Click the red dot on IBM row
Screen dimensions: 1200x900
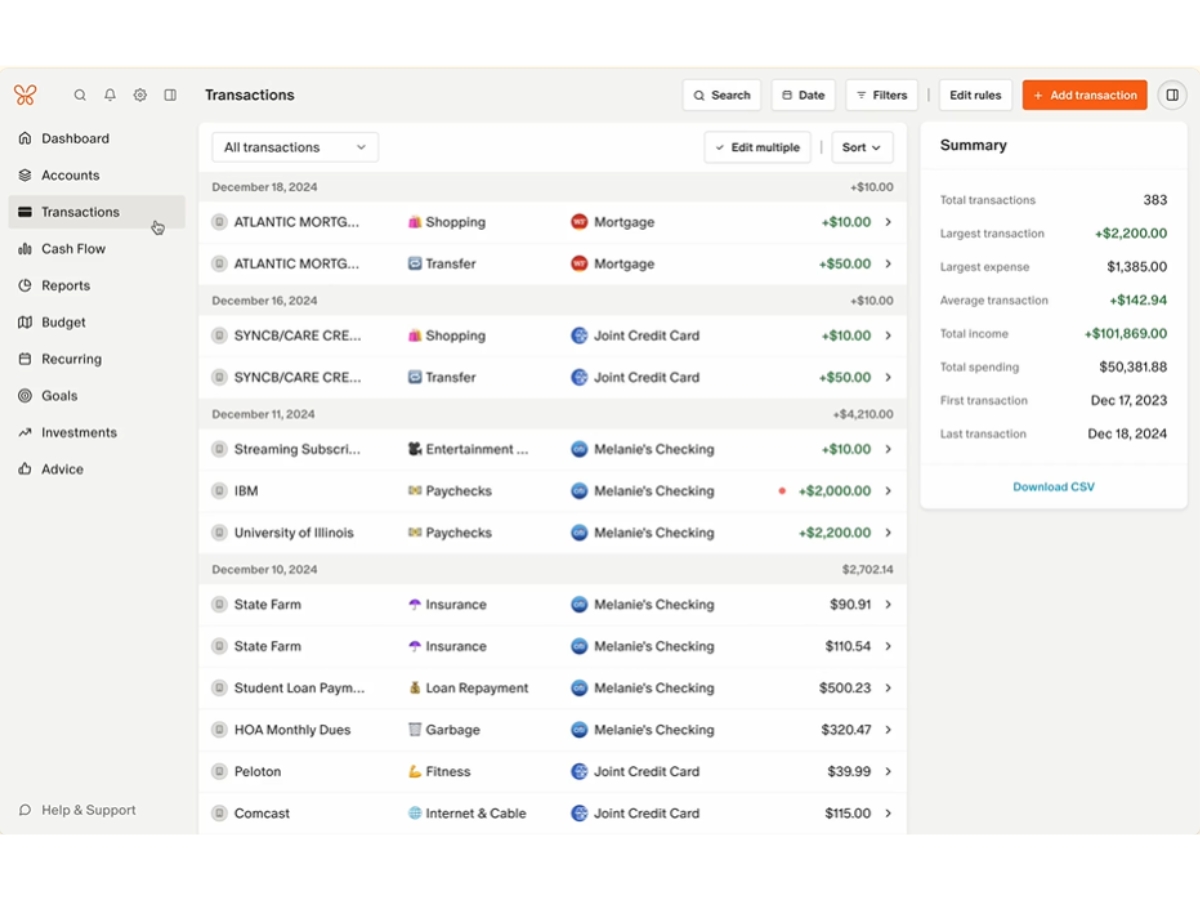(x=782, y=491)
